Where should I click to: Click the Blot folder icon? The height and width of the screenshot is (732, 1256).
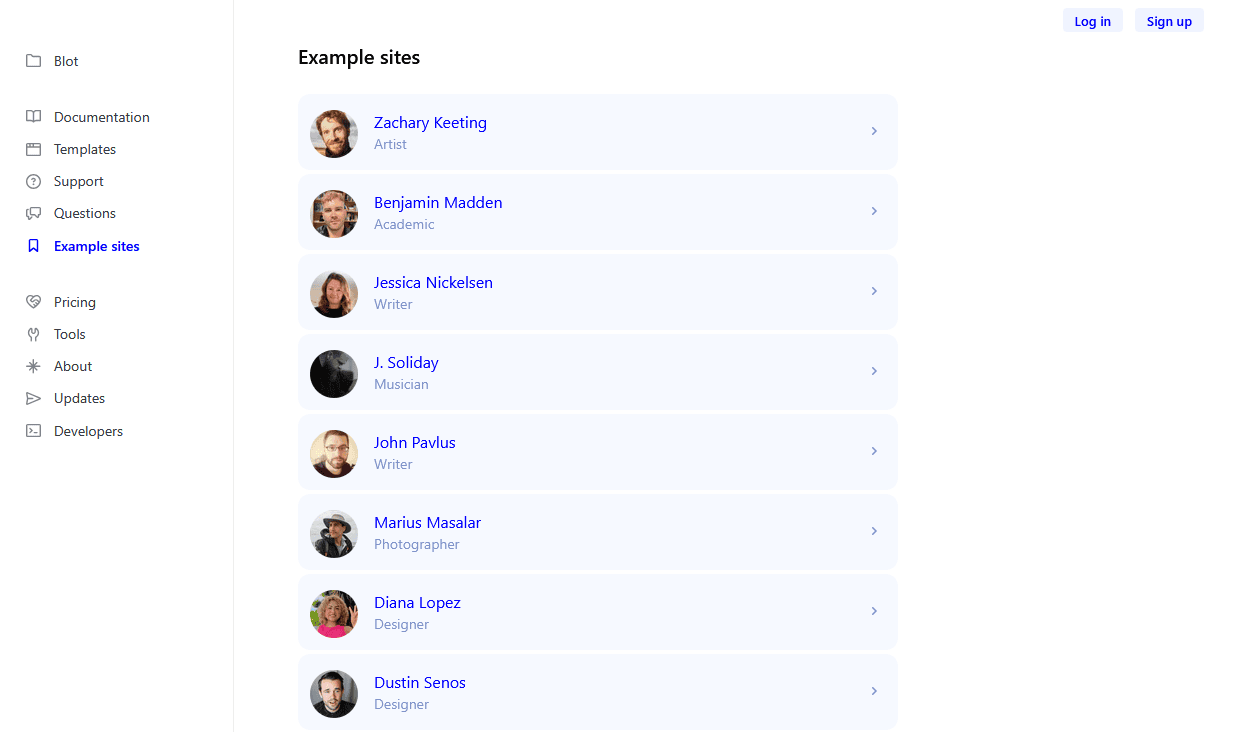click(x=34, y=61)
